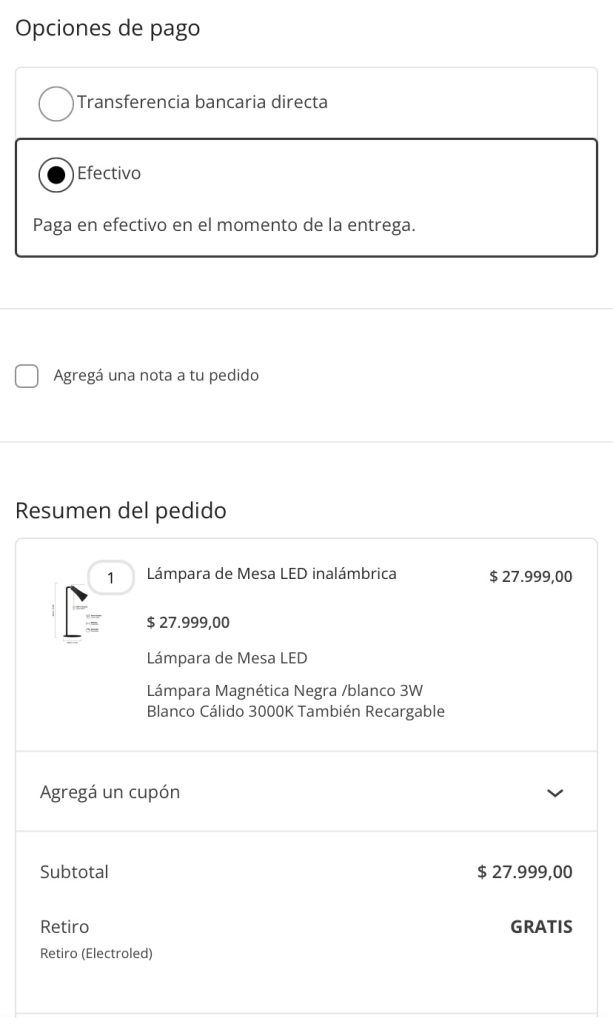Click the product line total at right
Viewport: 613px width, 1024px height.
[x=530, y=576]
